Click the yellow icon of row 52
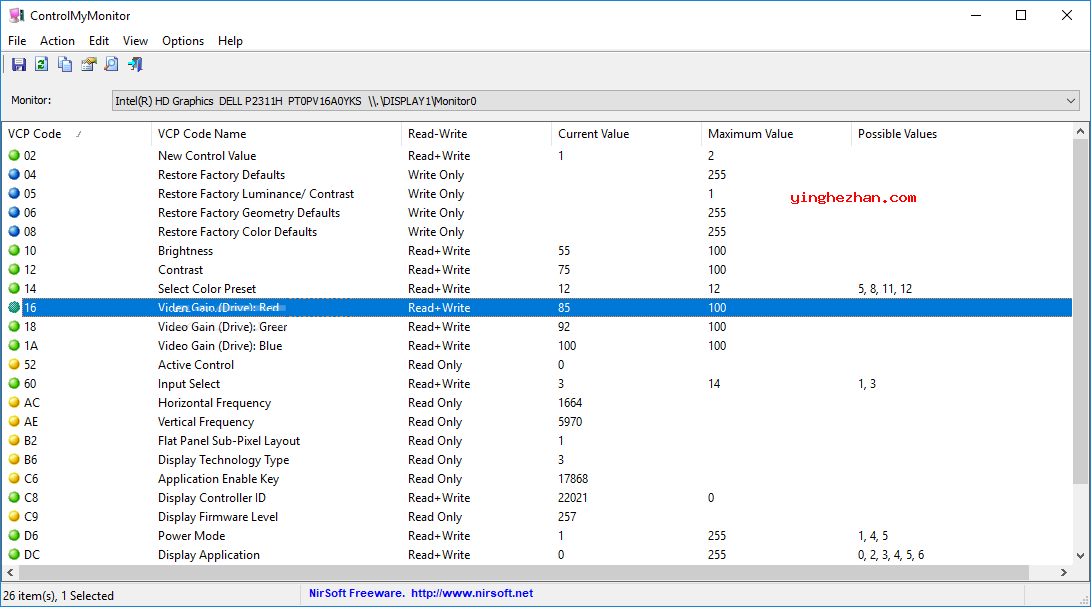 click(x=14, y=364)
